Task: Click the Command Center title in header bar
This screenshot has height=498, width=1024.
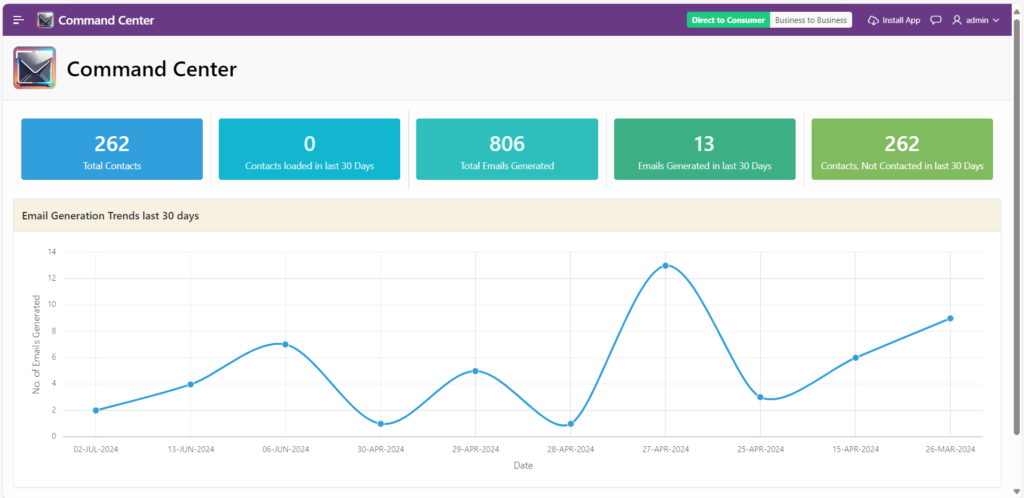Action: [106, 20]
